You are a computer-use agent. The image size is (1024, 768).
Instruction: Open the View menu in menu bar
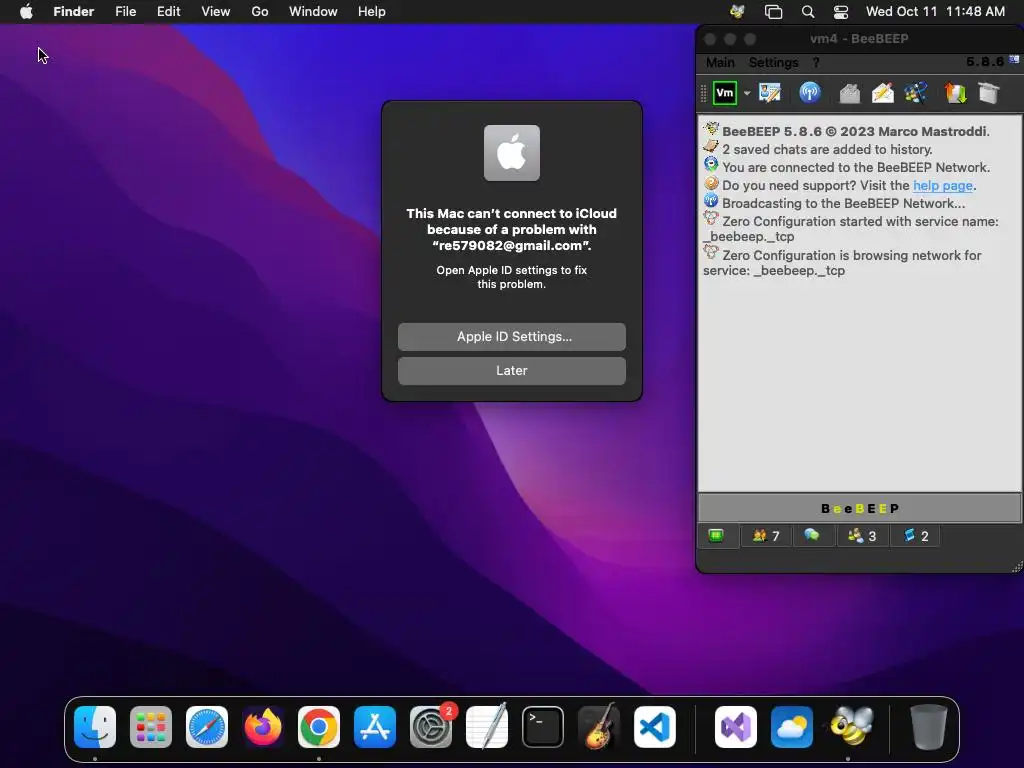[x=216, y=11]
